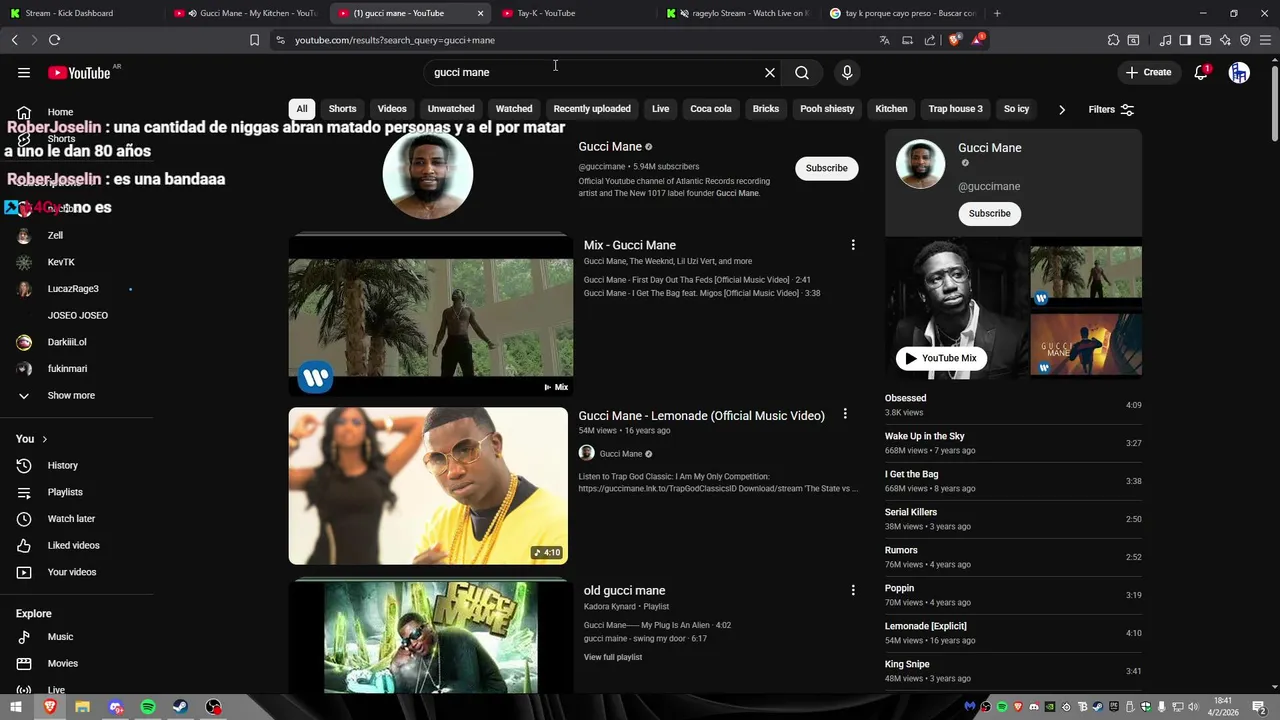Open more options for Mix - Gucci Mane
Screen dimensions: 1280x720
(x=853, y=245)
